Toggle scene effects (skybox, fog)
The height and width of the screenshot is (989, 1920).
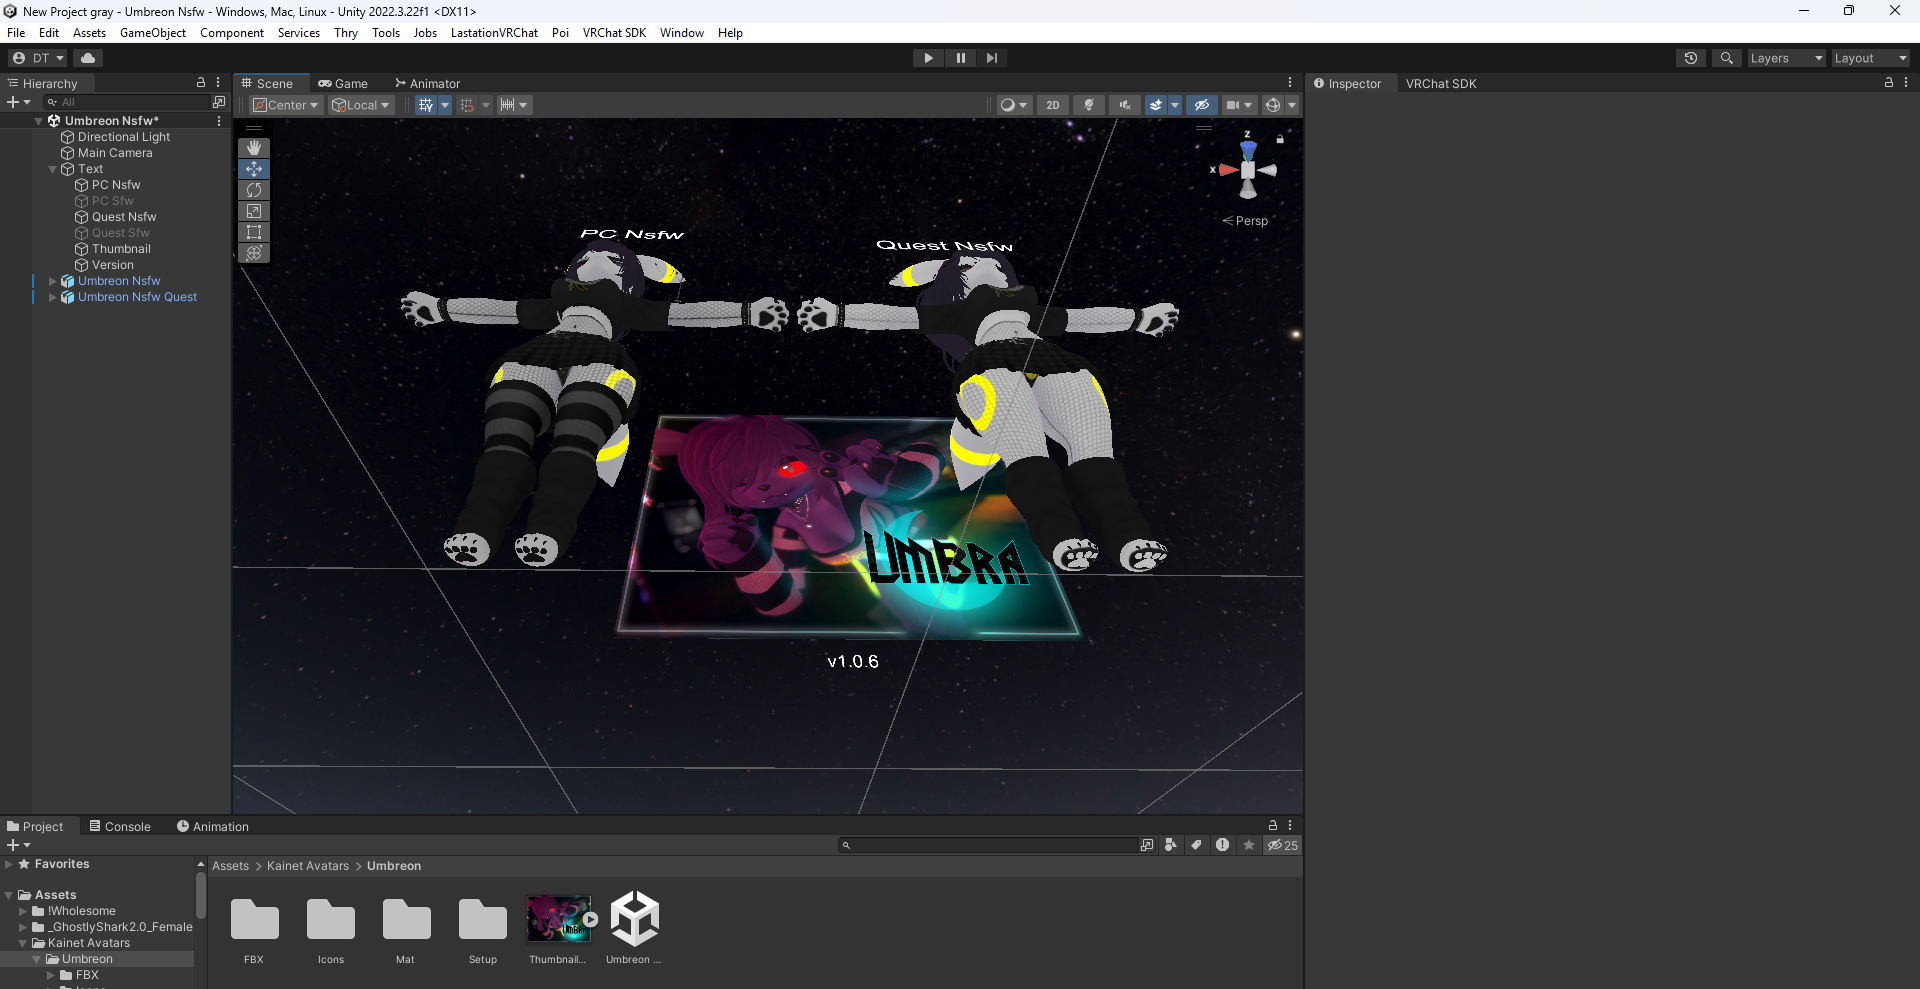[x=1156, y=105]
